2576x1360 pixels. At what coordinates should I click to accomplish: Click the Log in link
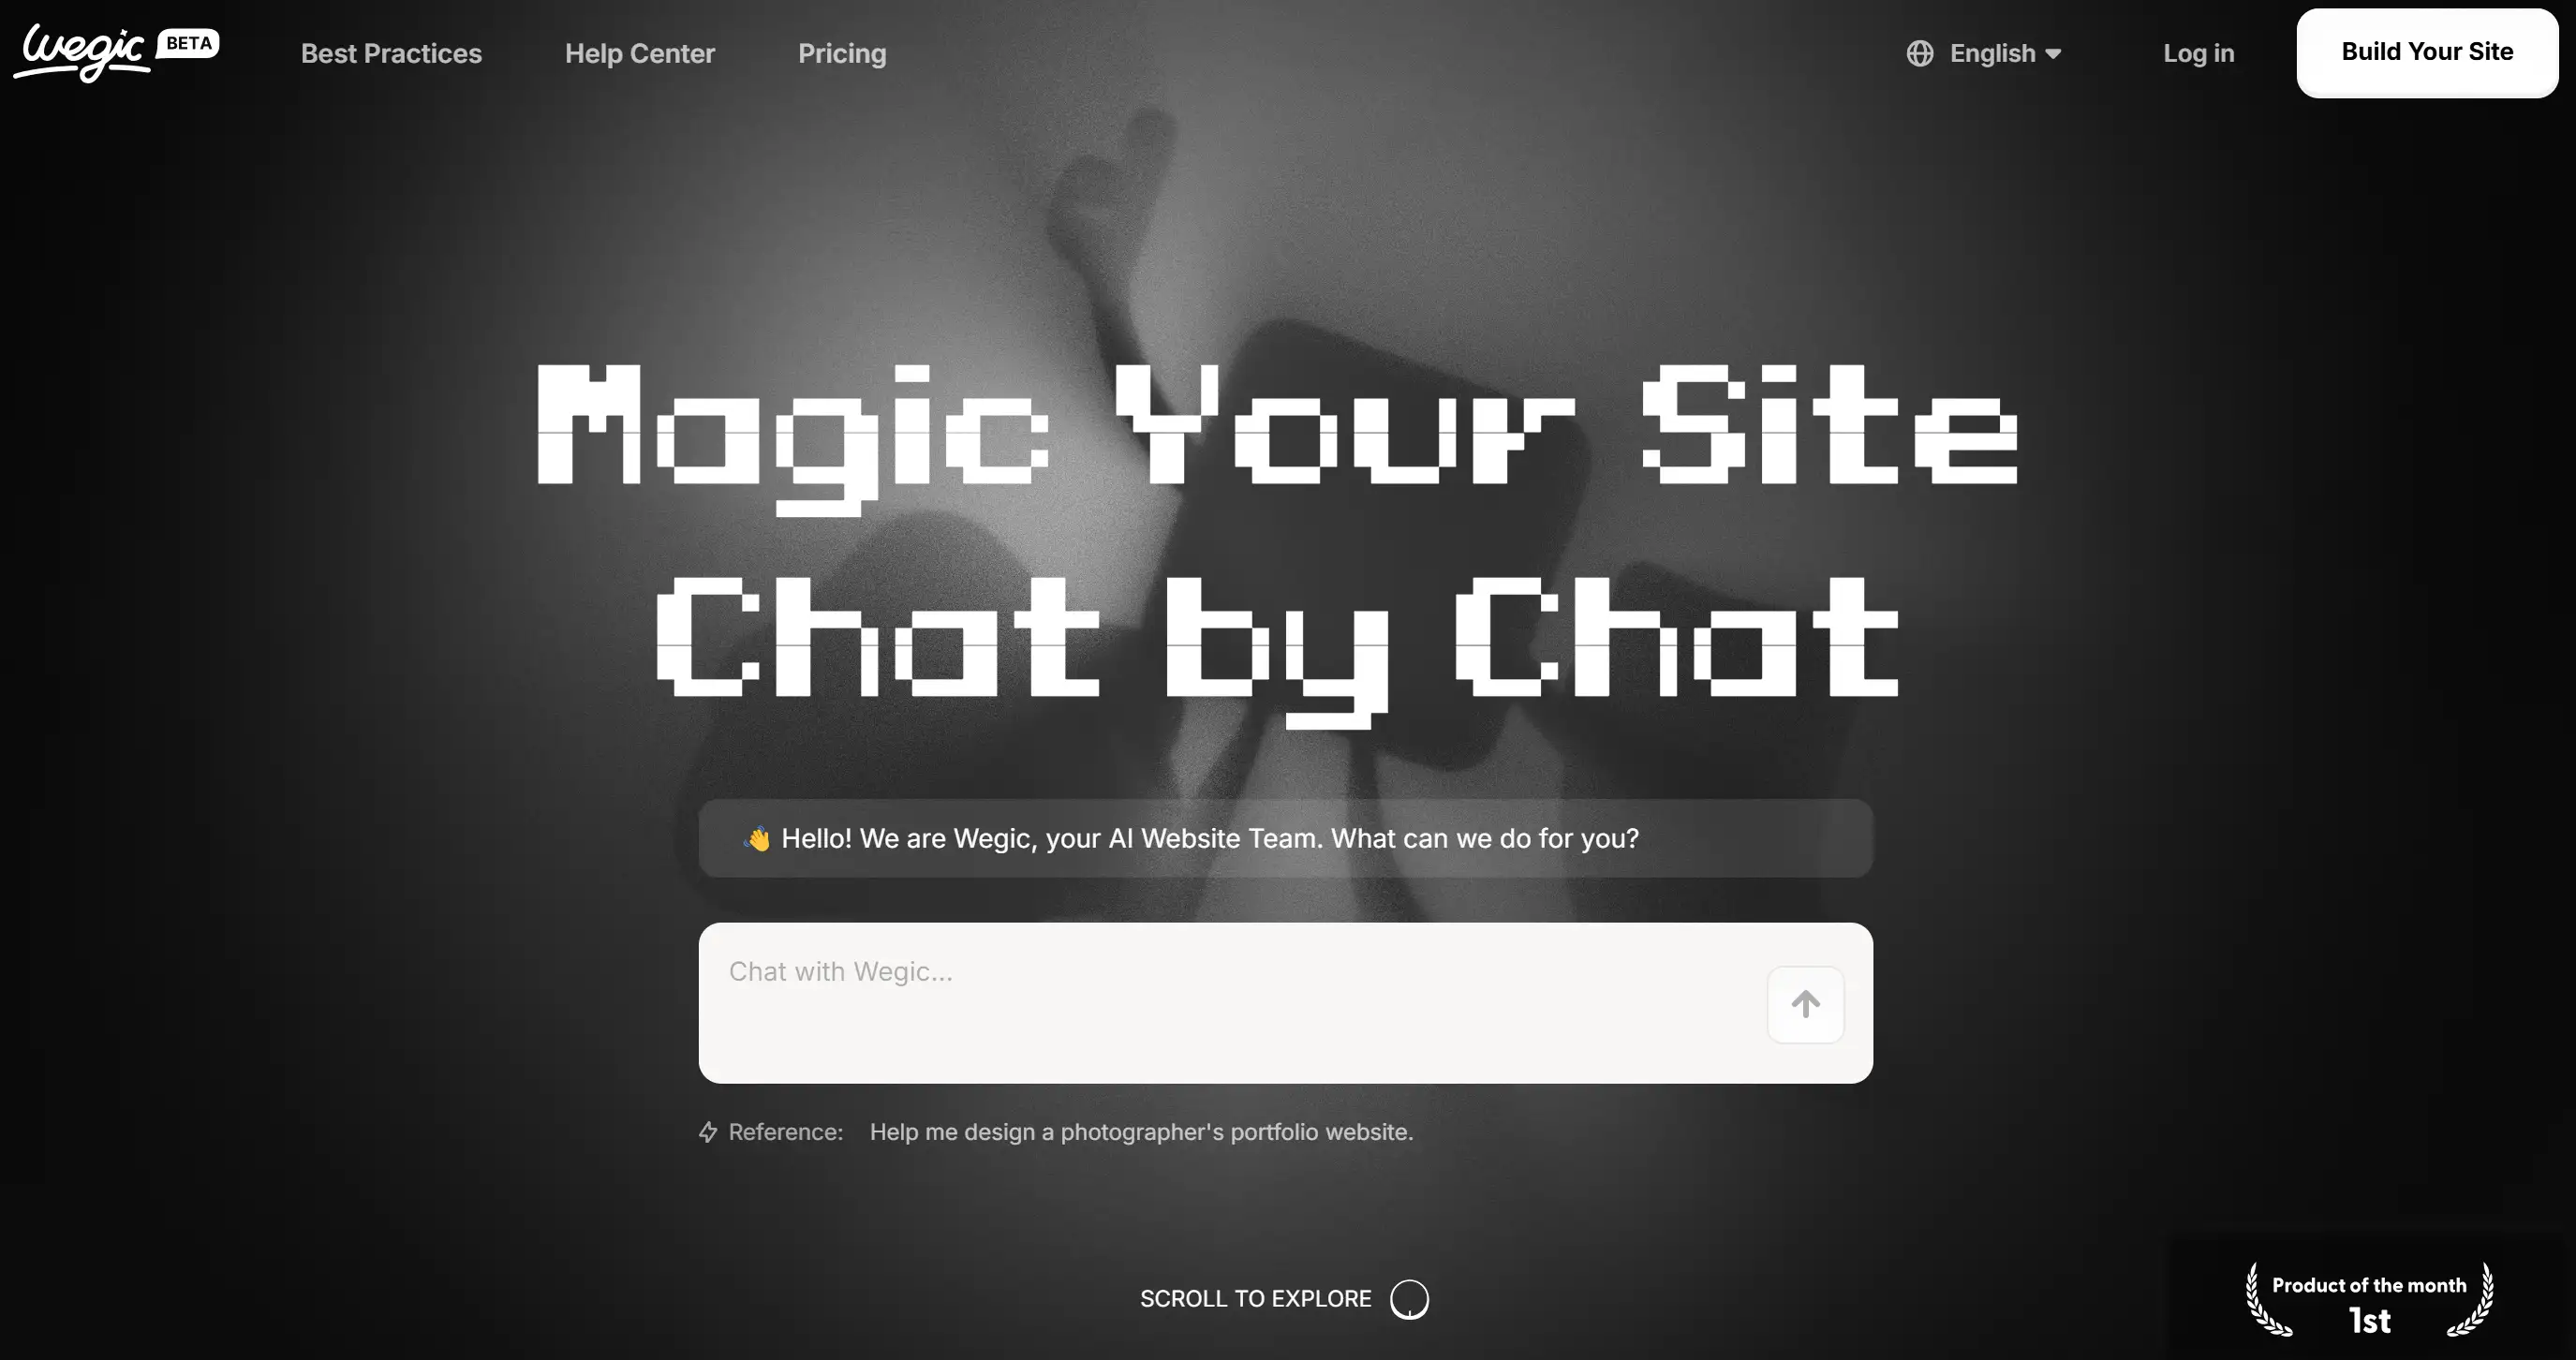[2198, 52]
